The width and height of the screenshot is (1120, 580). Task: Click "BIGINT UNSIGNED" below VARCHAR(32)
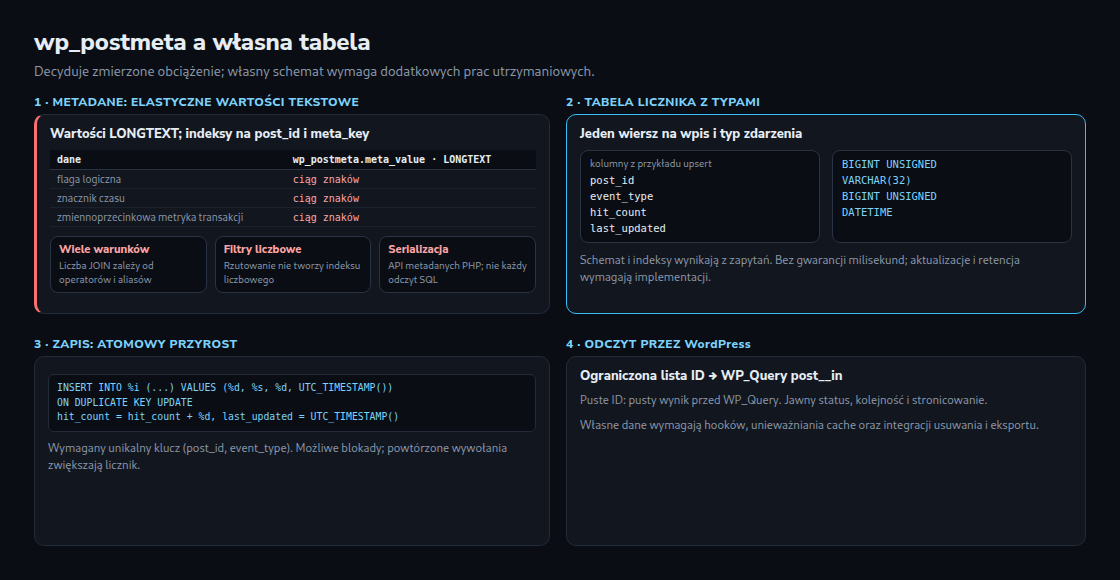889,196
